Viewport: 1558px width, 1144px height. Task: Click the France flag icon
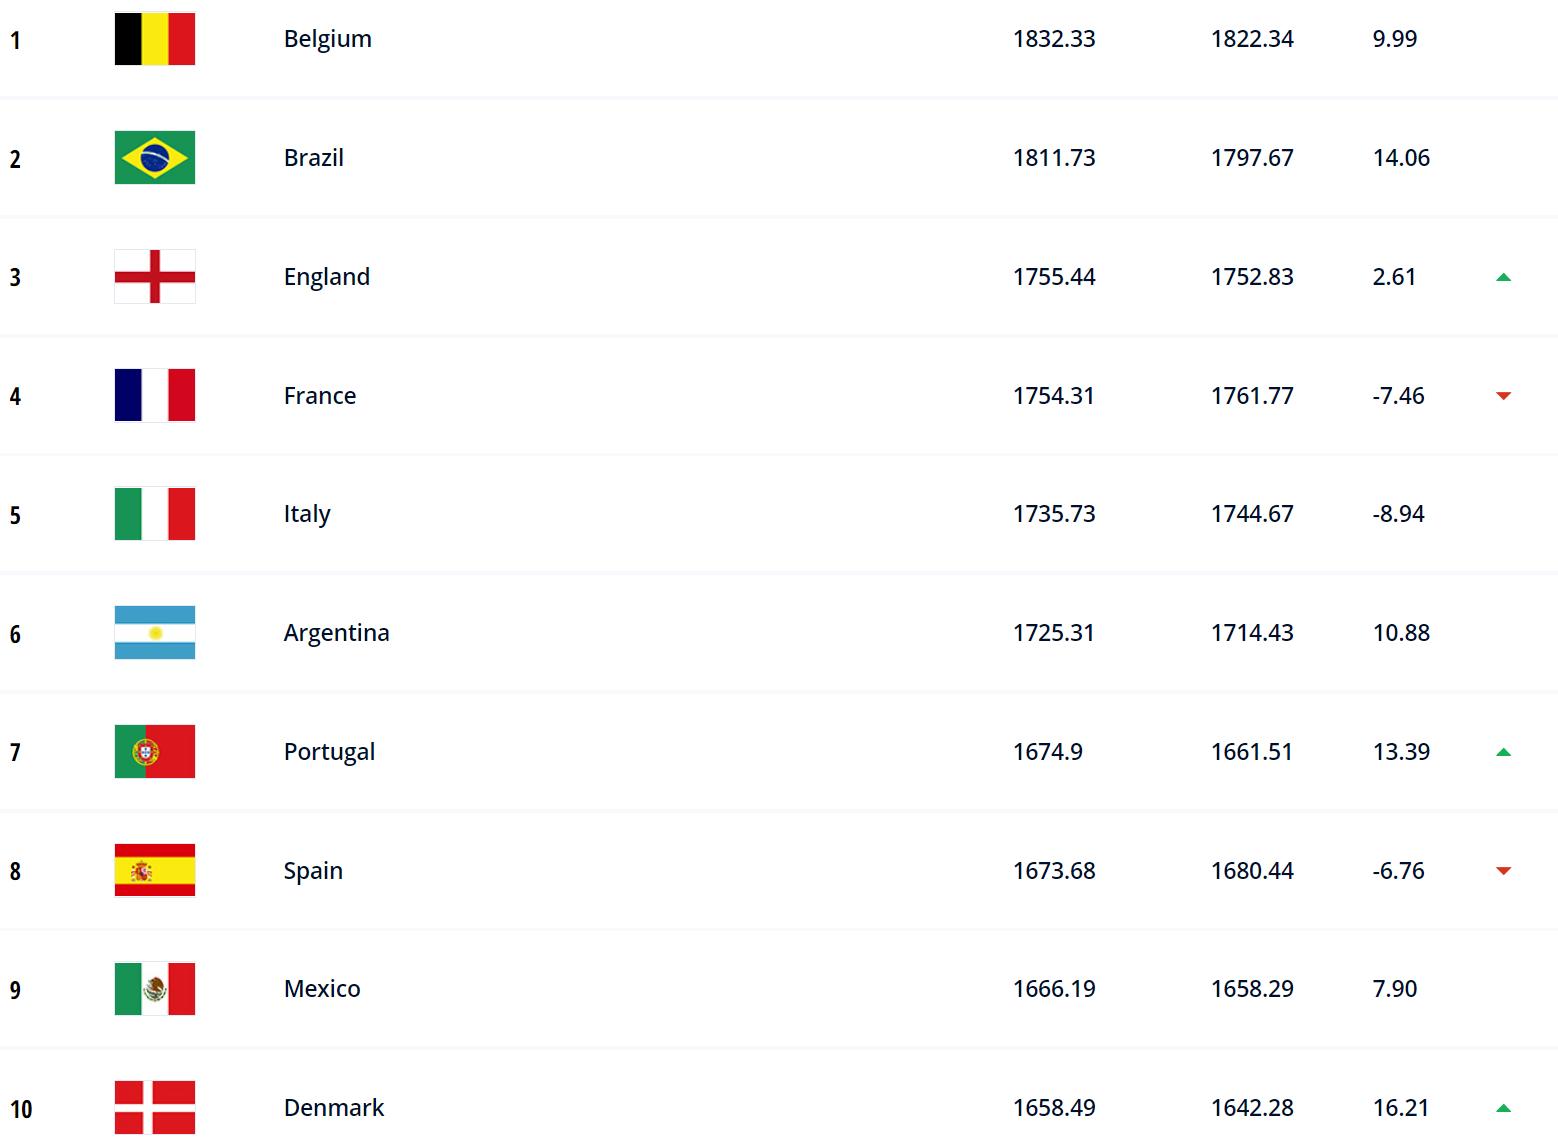(155, 395)
